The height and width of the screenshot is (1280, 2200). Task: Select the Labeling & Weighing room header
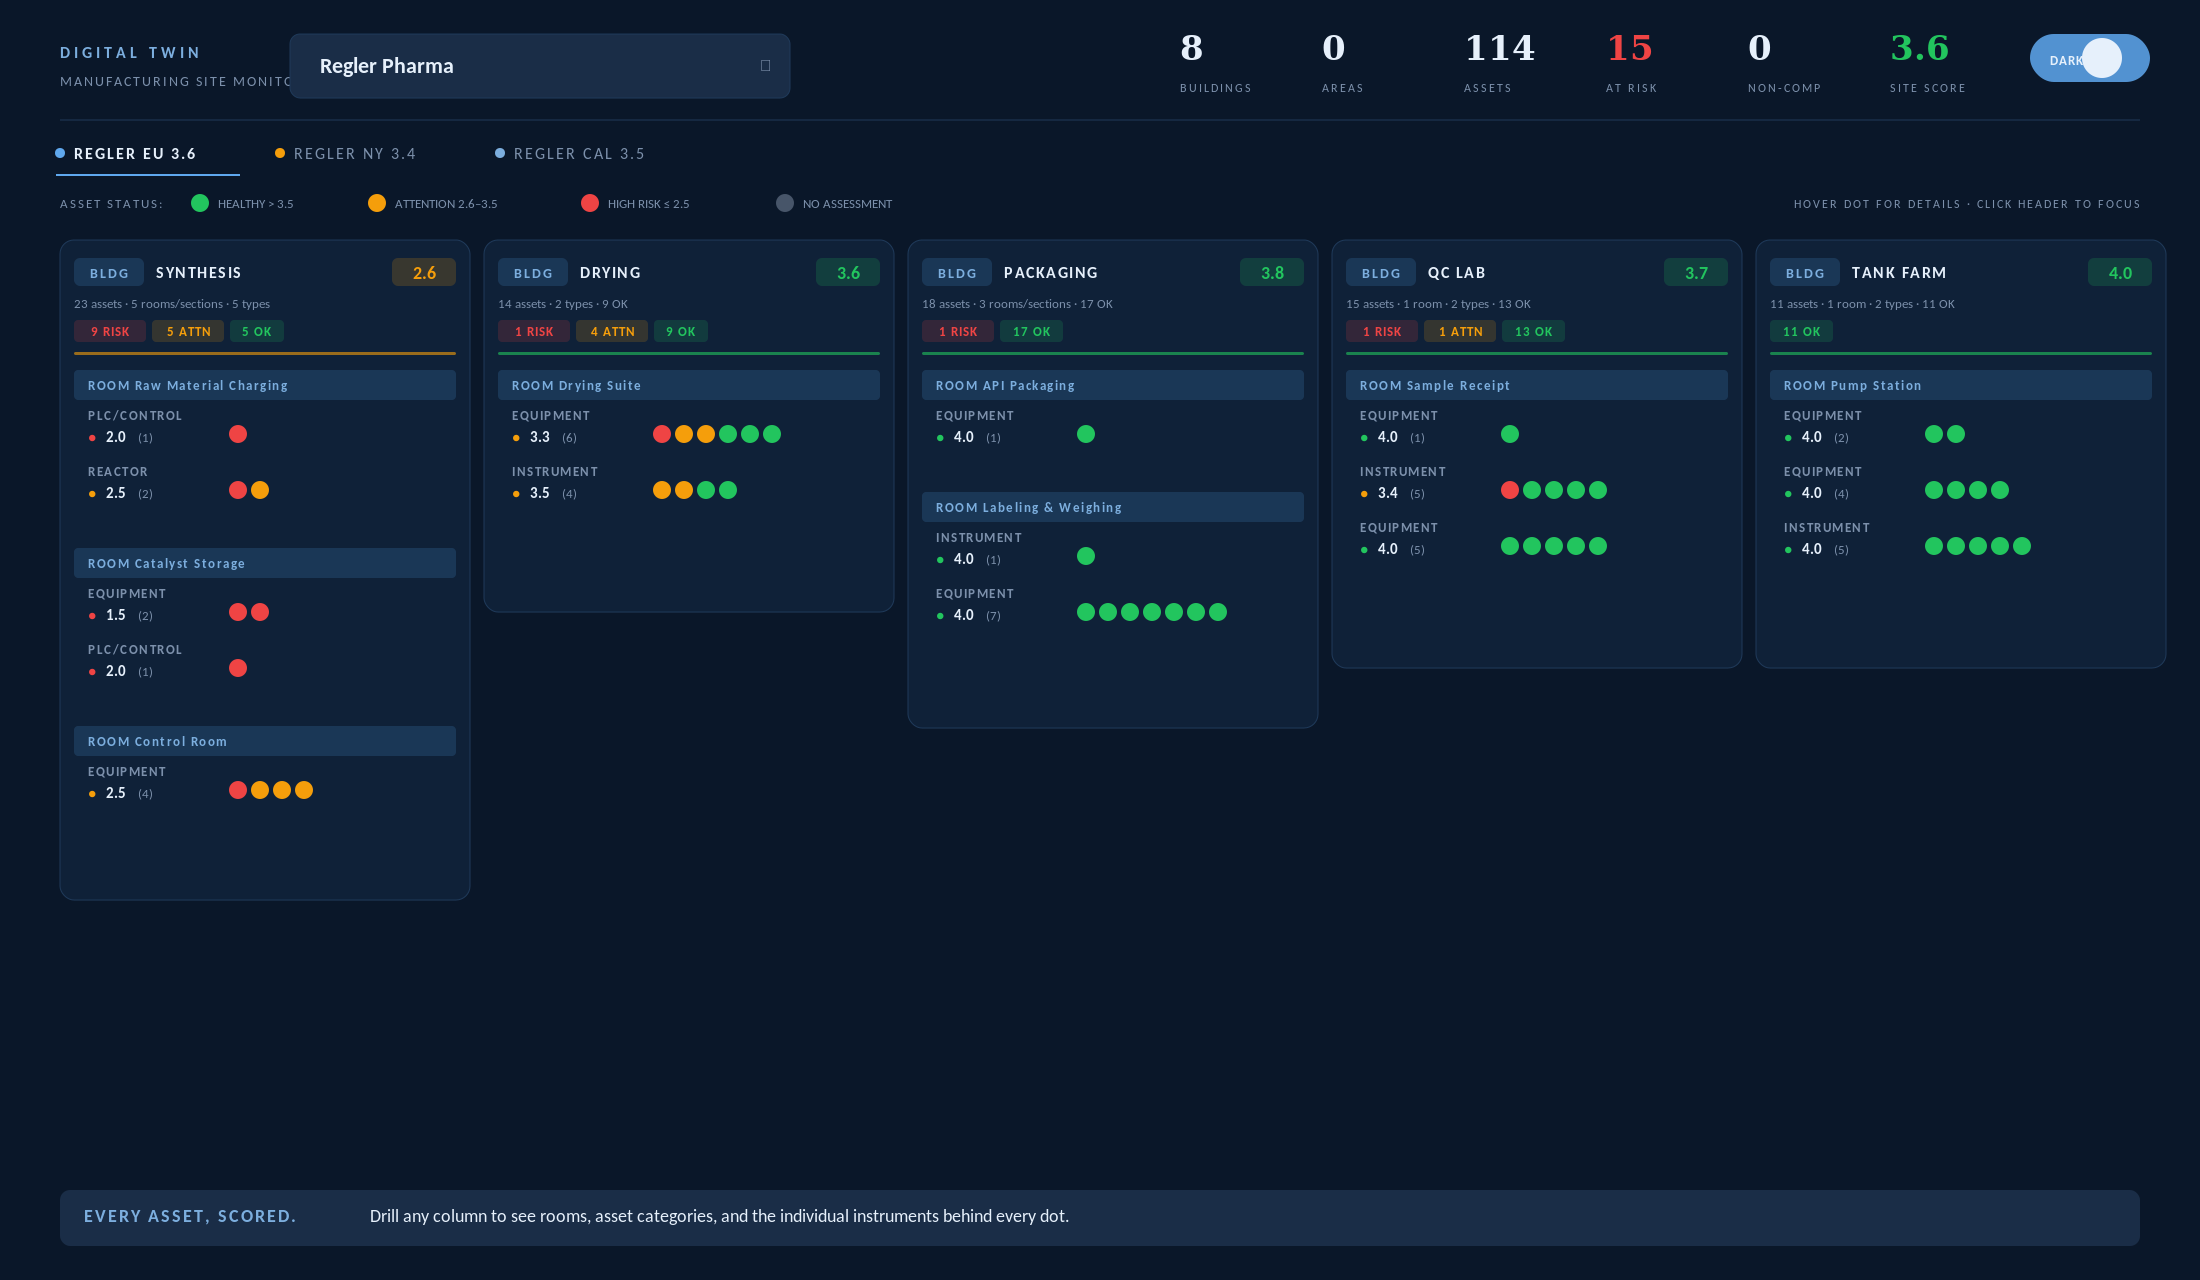[x=1113, y=508]
